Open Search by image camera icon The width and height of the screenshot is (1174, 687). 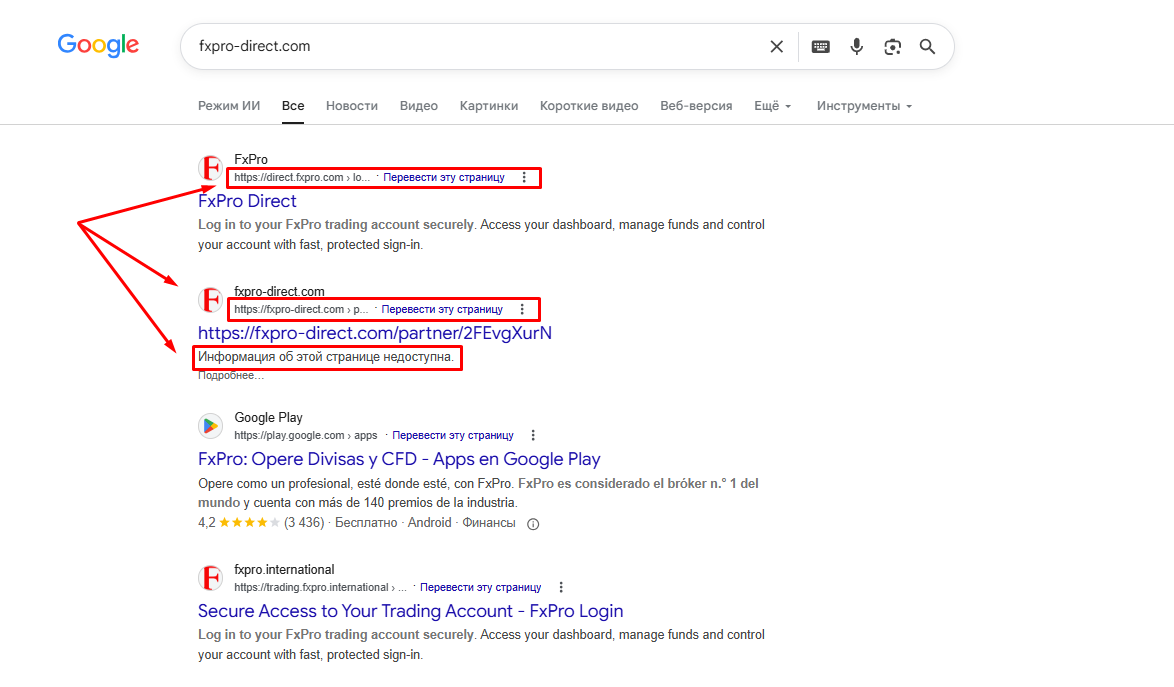tap(892, 46)
